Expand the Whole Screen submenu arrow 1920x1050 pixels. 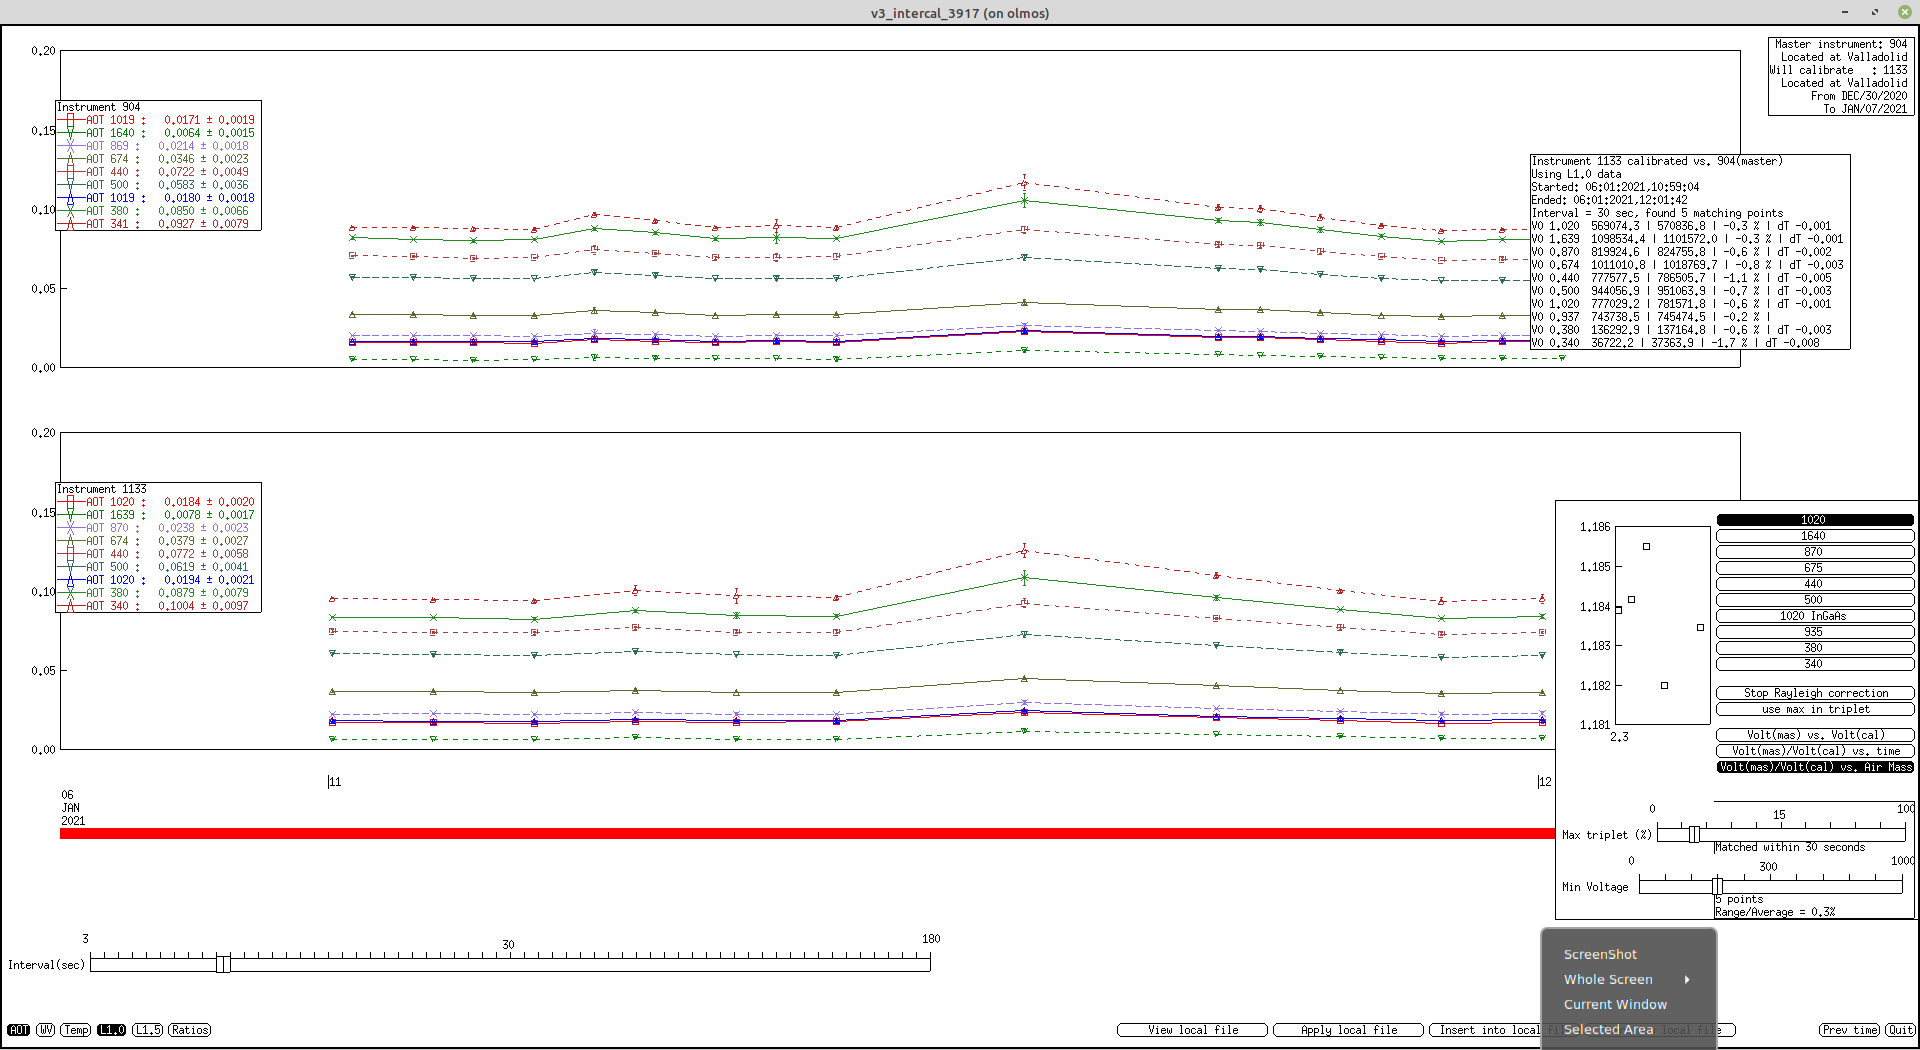point(1687,980)
